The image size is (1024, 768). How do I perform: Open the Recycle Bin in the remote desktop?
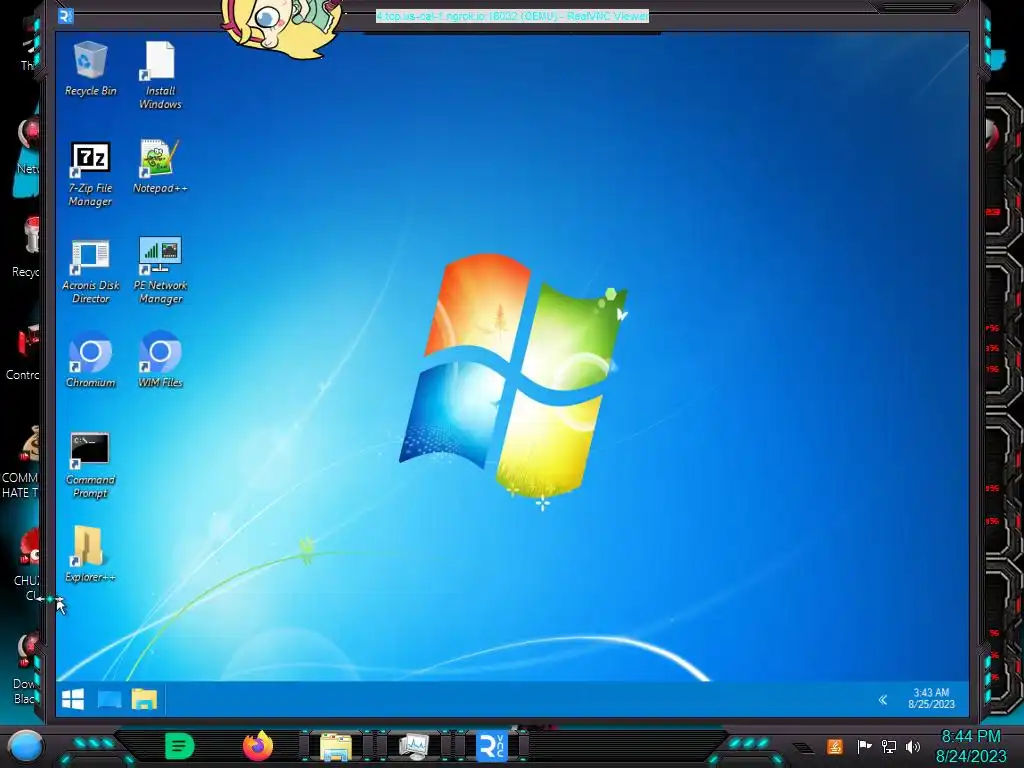click(x=90, y=69)
